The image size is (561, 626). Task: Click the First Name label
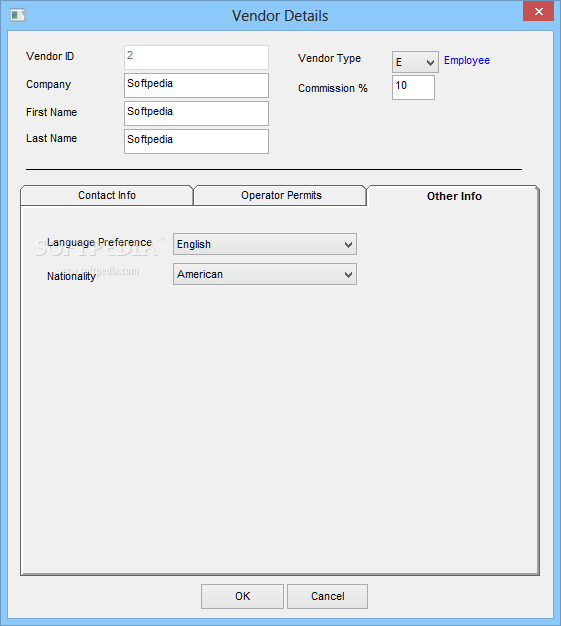51,112
